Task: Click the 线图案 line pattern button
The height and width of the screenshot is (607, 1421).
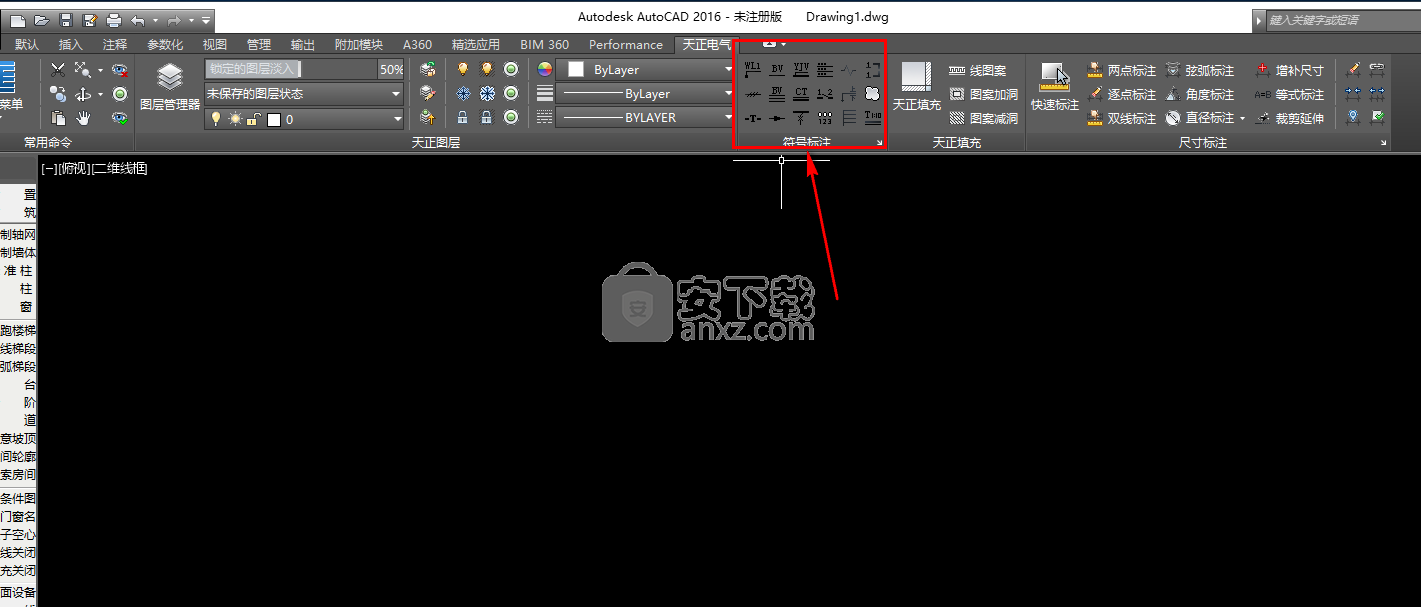Action: (978, 71)
